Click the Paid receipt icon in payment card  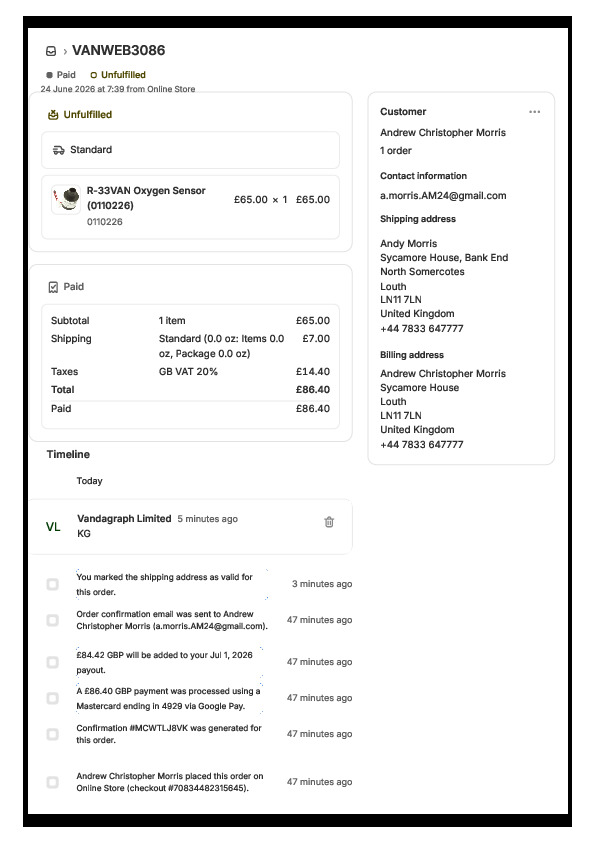click(53, 287)
